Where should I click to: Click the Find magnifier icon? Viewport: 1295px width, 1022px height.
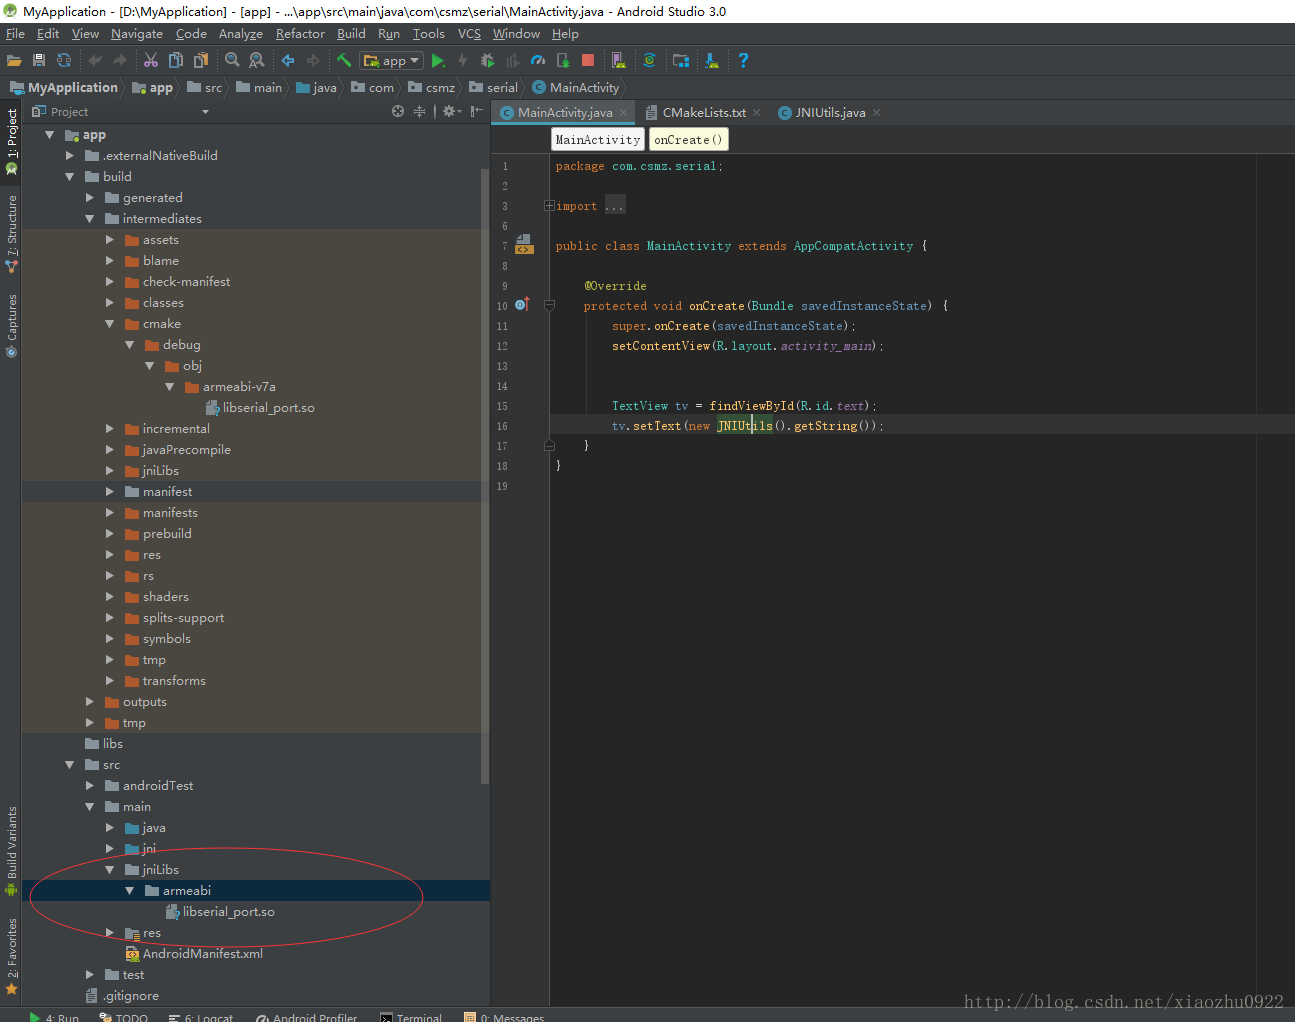pyautogui.click(x=232, y=61)
